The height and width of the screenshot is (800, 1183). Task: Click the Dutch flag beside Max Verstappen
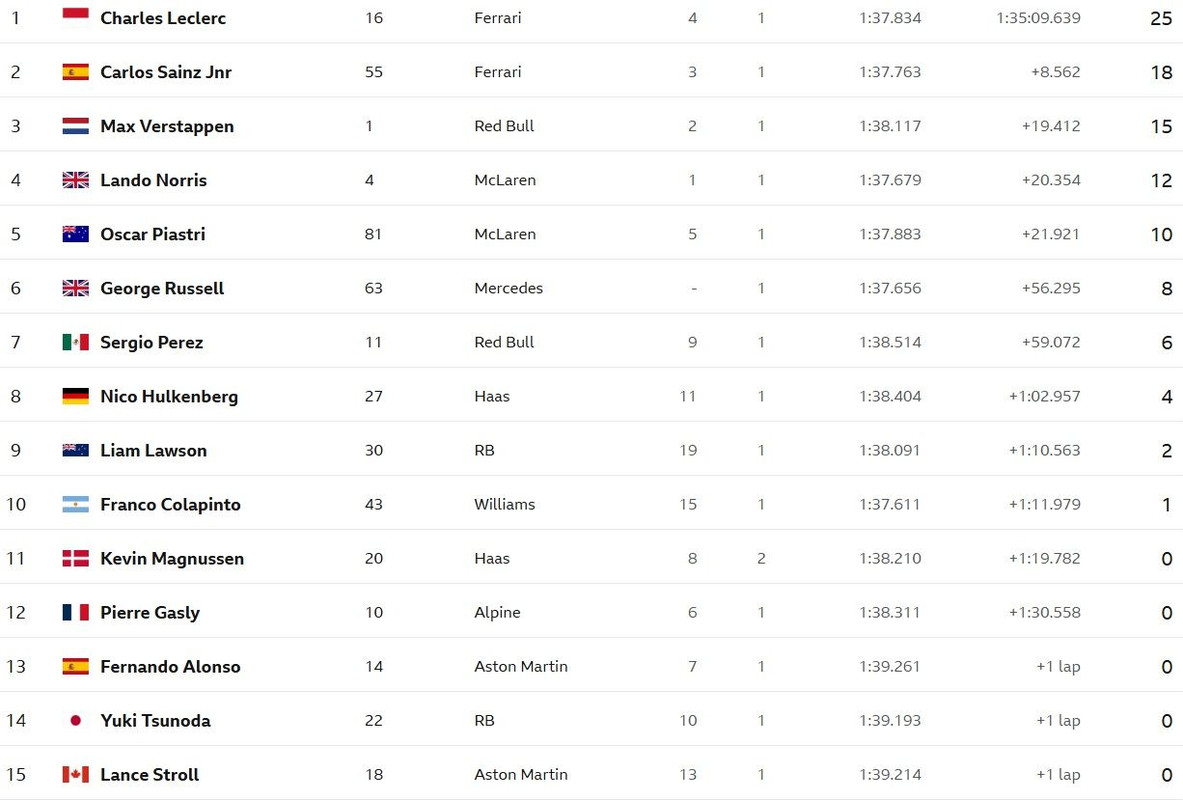point(75,126)
